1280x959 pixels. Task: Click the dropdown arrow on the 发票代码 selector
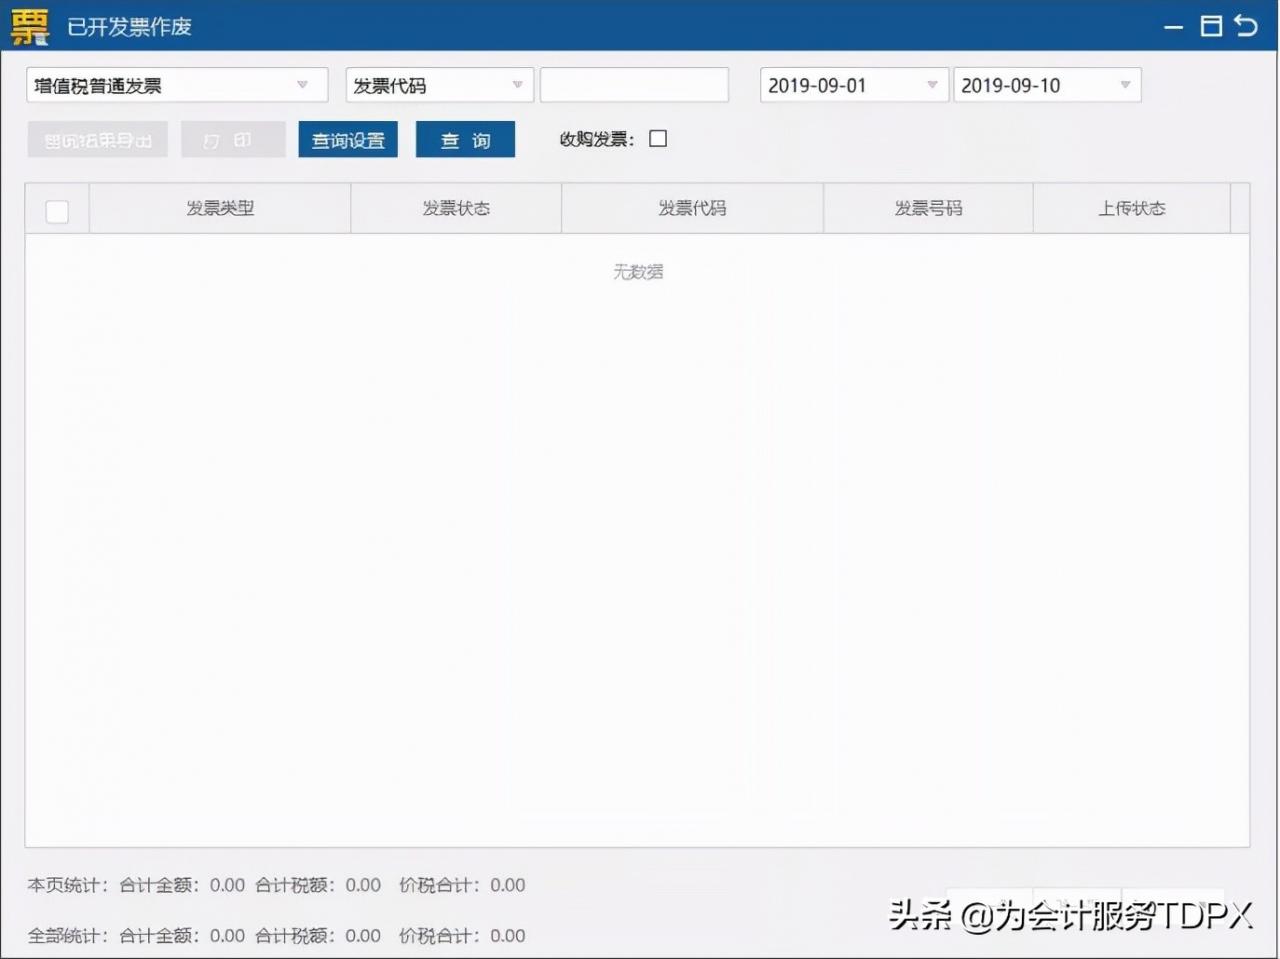point(517,85)
